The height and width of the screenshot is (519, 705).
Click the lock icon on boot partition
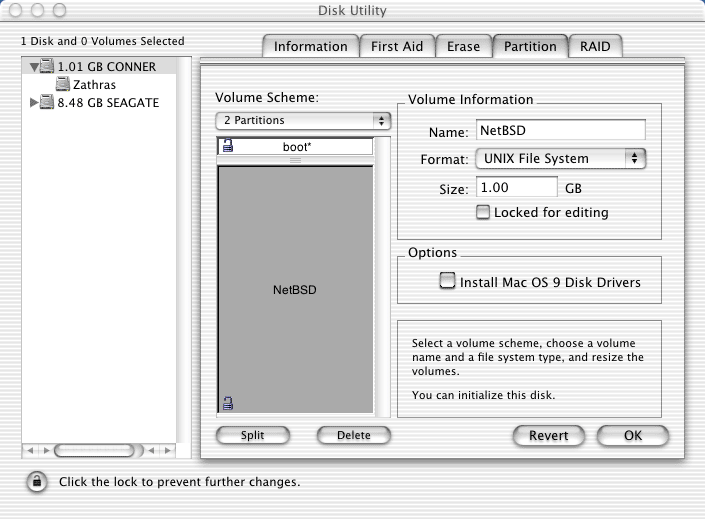(x=228, y=145)
